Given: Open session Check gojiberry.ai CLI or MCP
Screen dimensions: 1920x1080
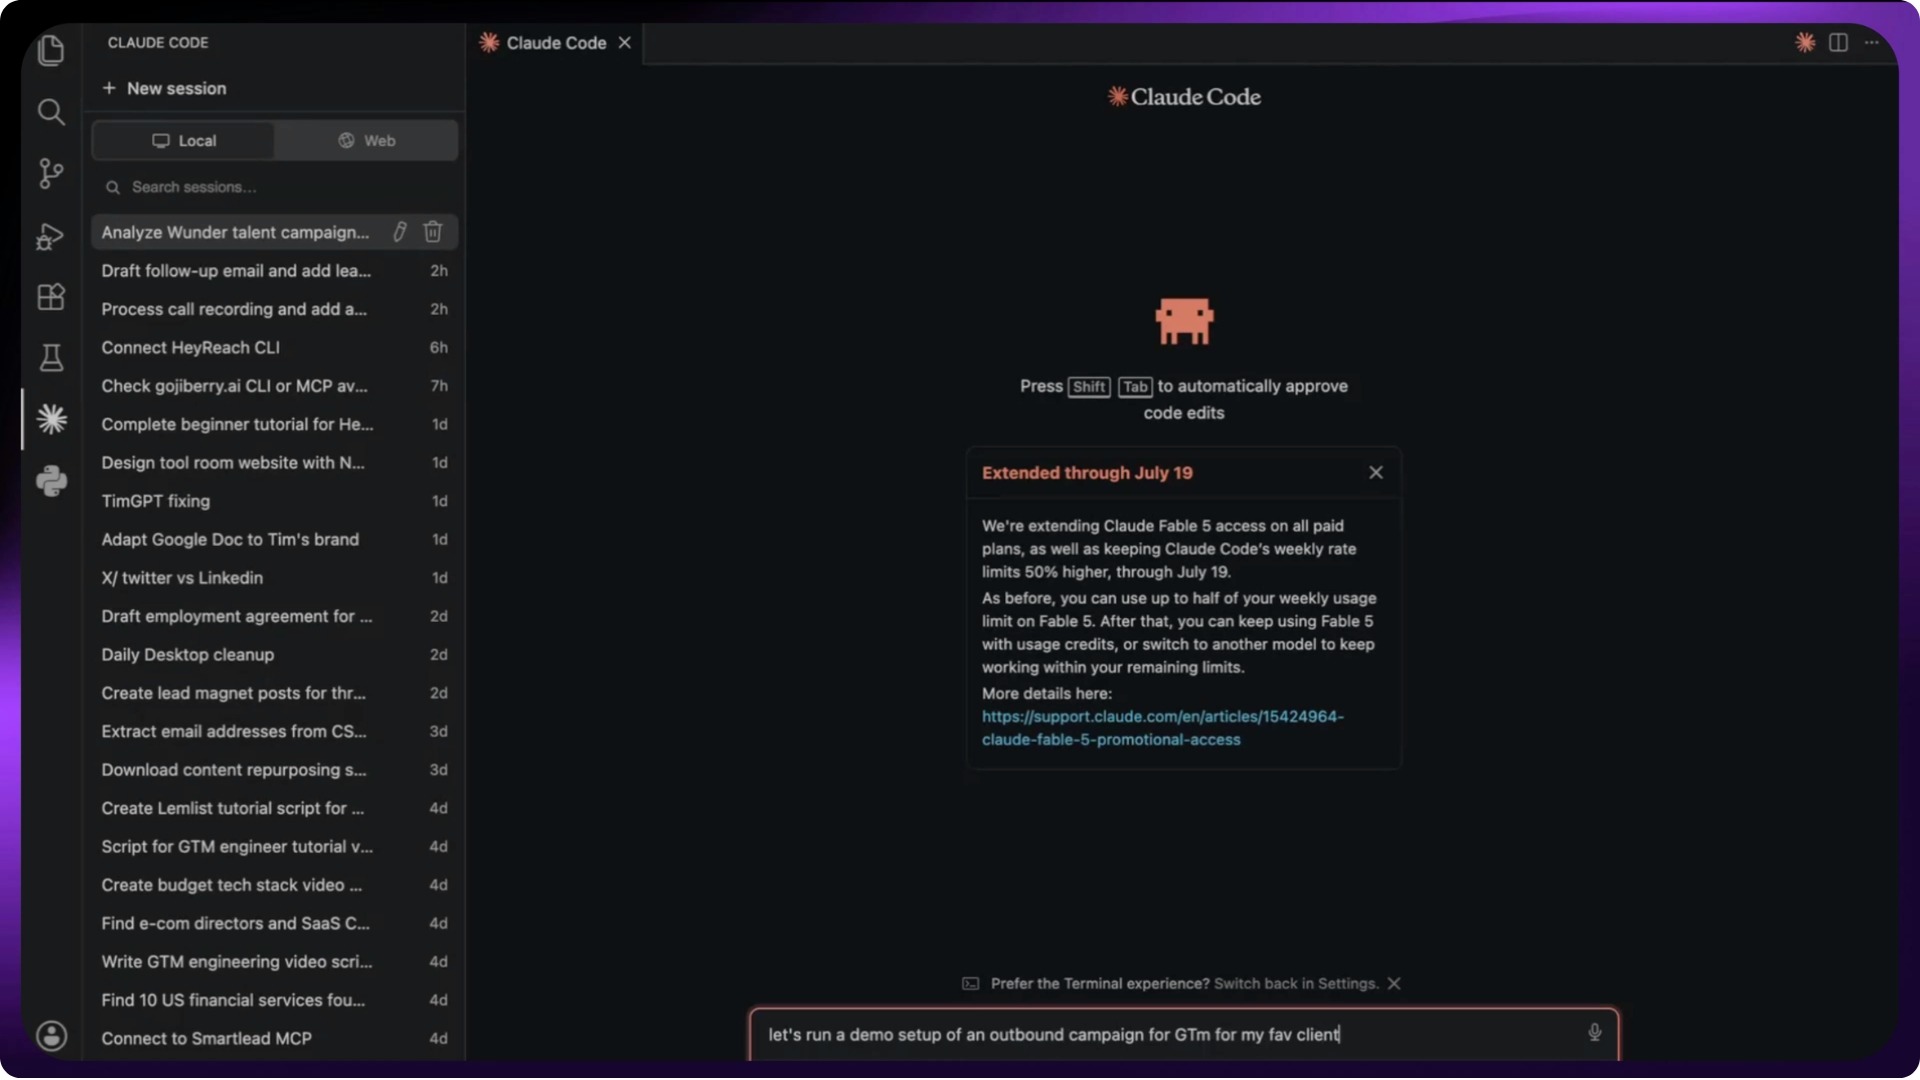Looking at the screenshot, I should (275, 386).
